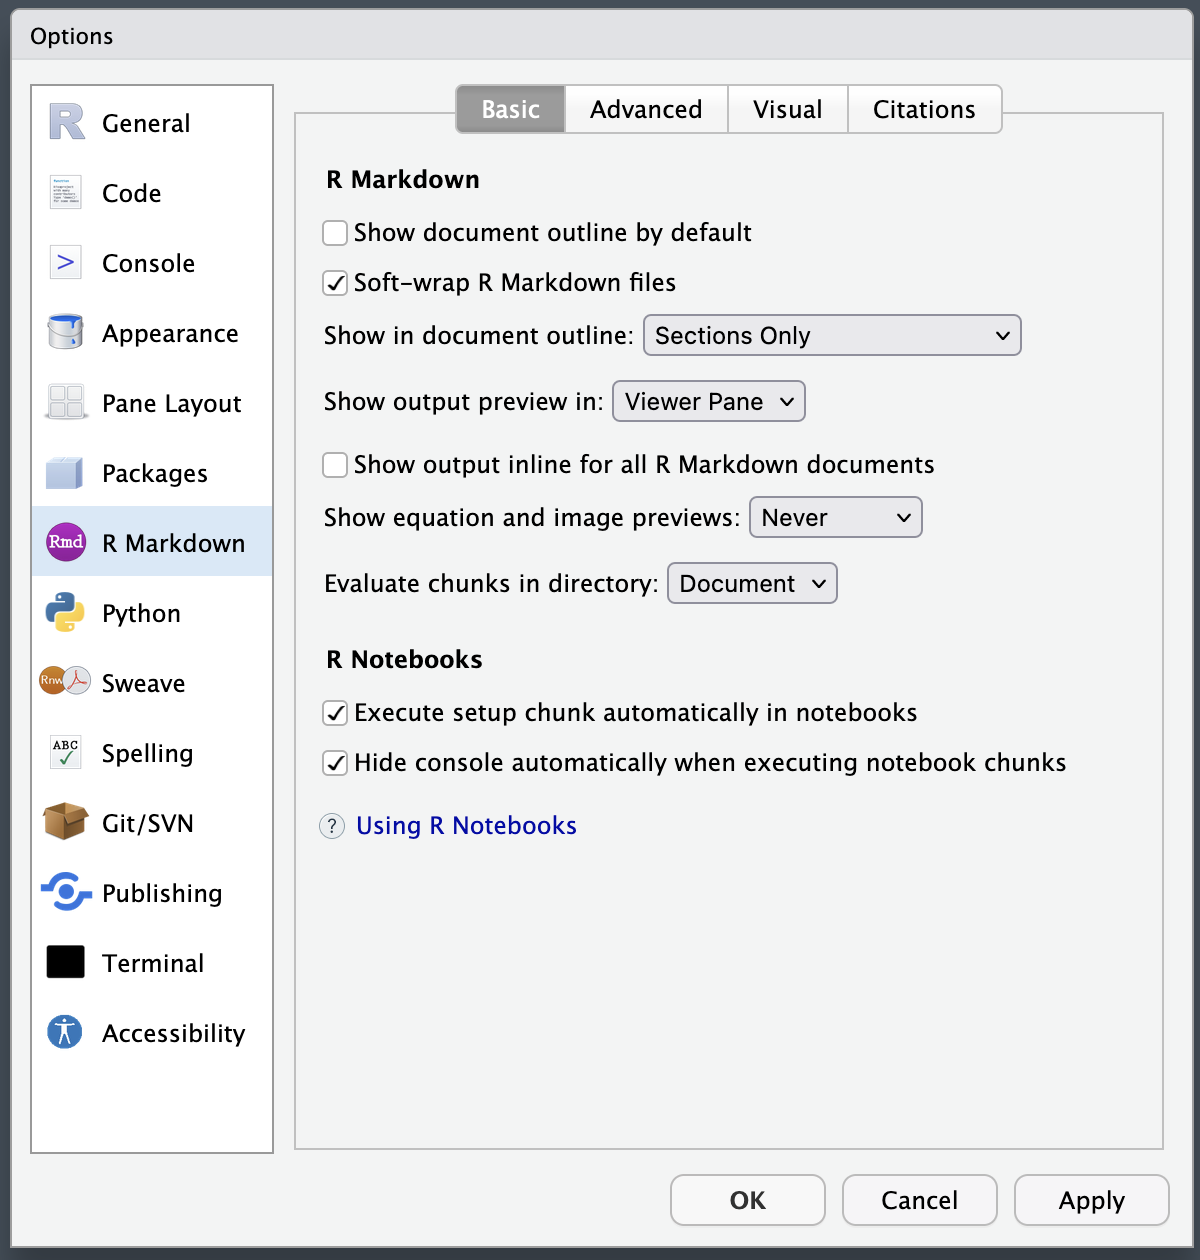Expand the Viewer Pane output preview dropdown
Screen dimensions: 1200x1260
click(x=709, y=401)
